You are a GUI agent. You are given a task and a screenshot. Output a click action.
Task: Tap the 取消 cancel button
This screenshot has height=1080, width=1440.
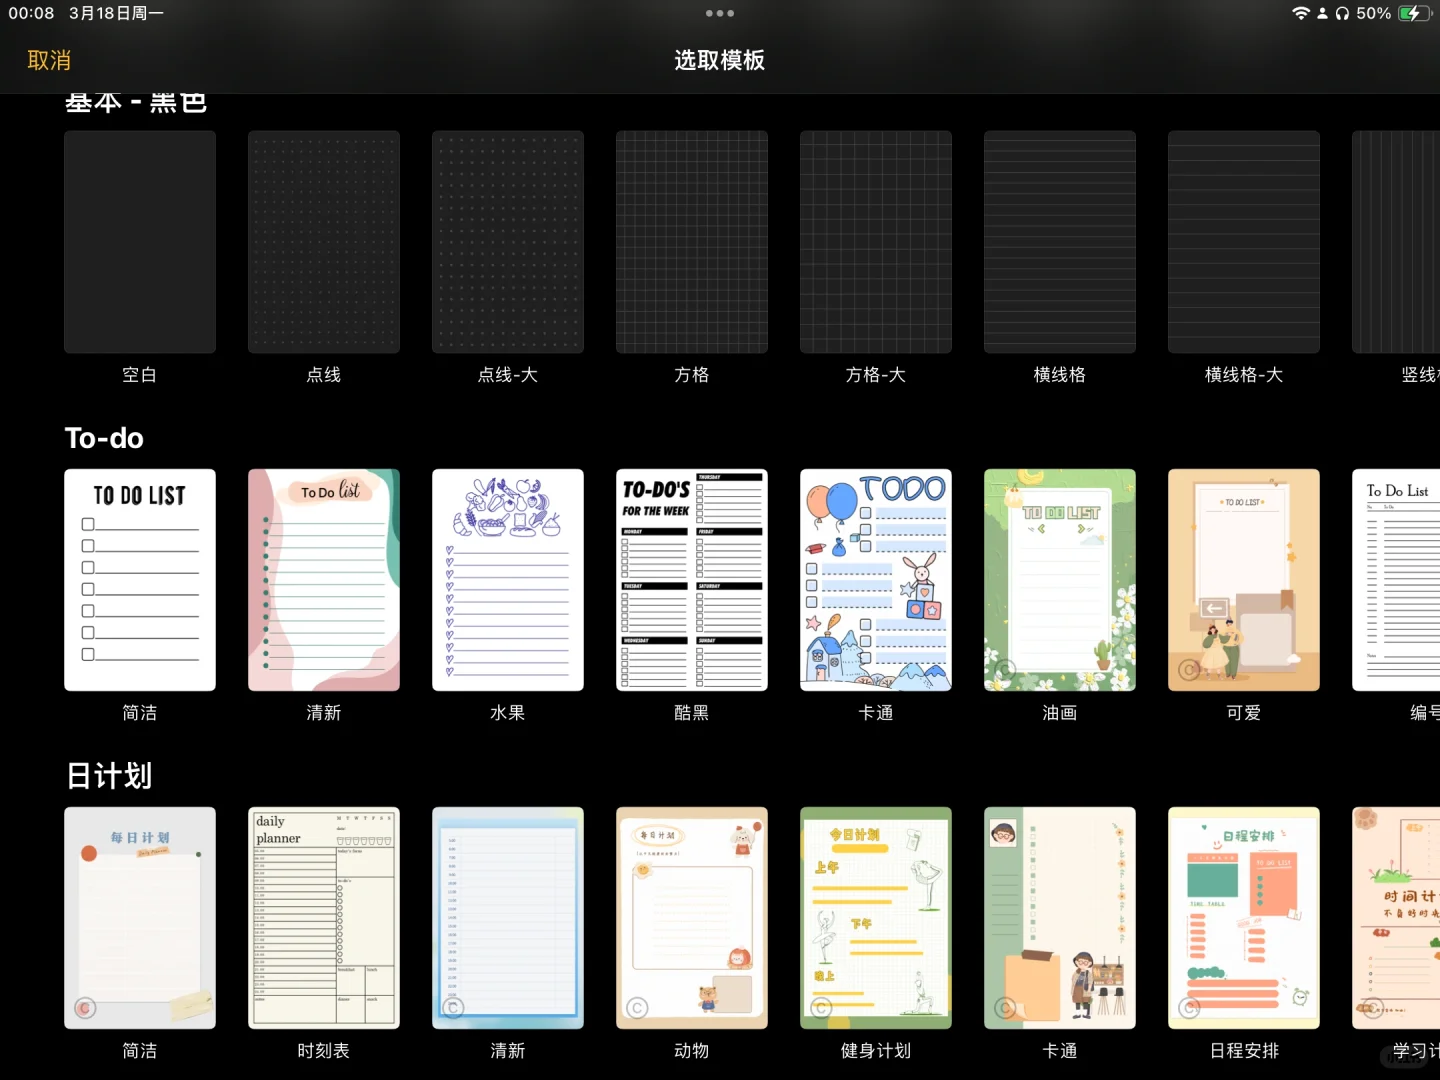point(49,60)
